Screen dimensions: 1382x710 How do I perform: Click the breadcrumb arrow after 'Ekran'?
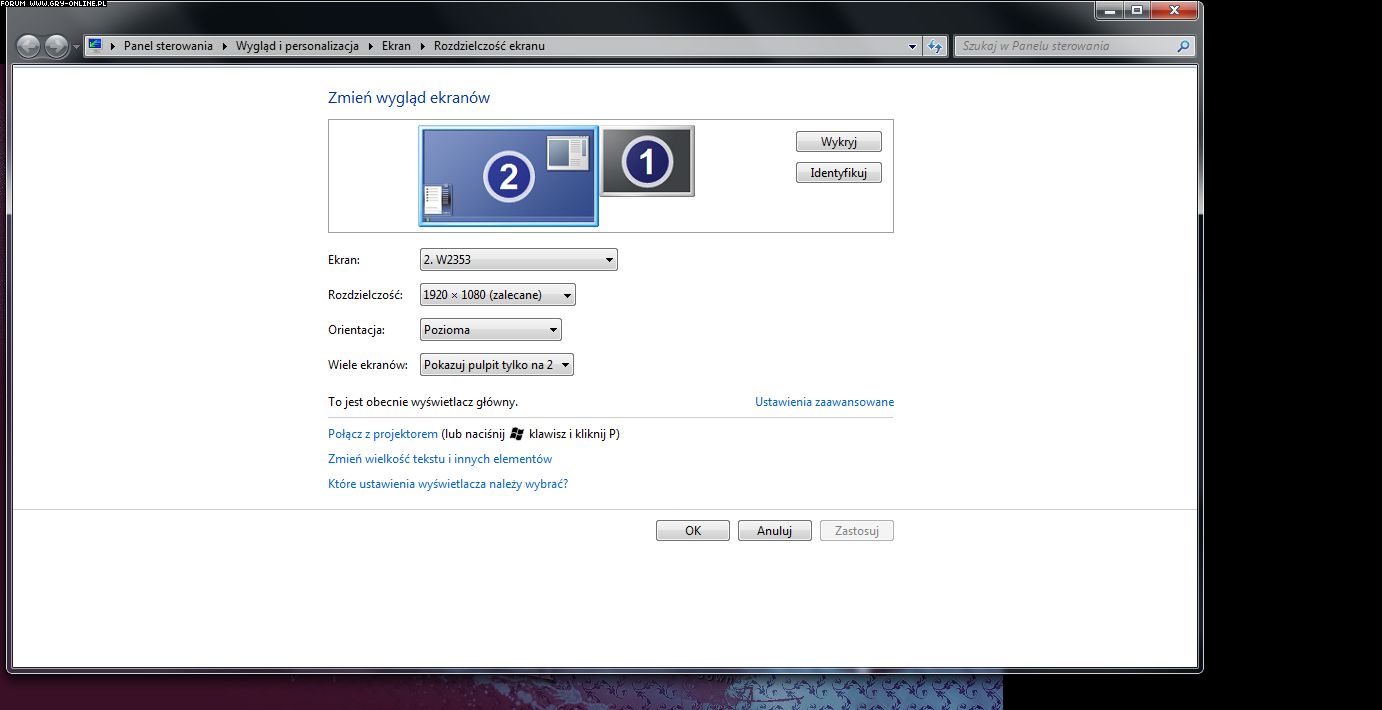coord(423,46)
